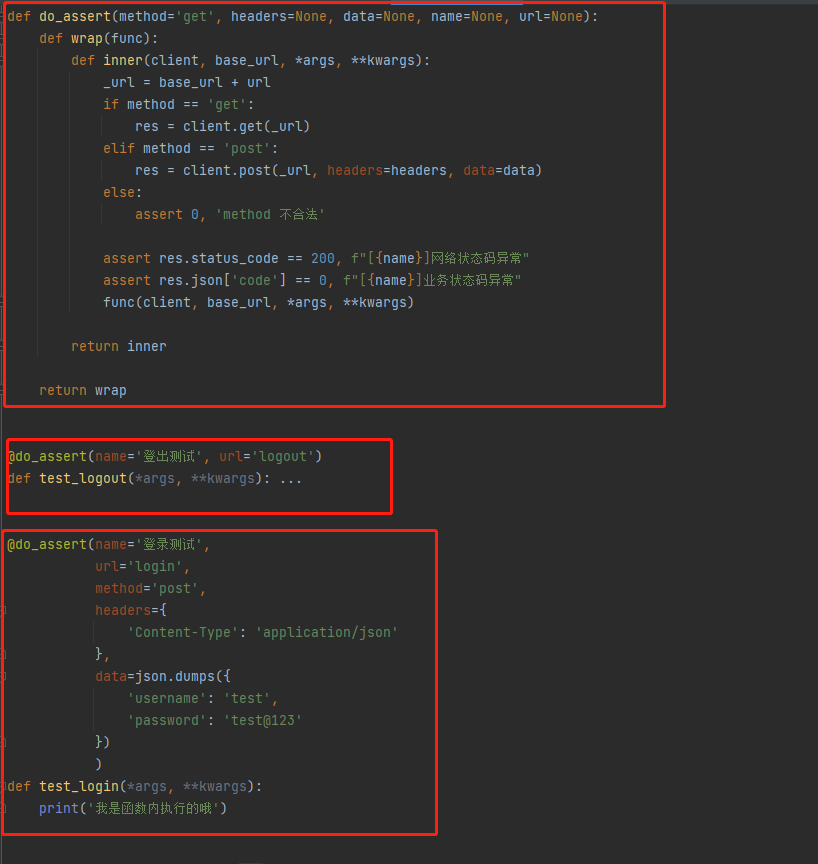Click the 'logout' url string

283,457
